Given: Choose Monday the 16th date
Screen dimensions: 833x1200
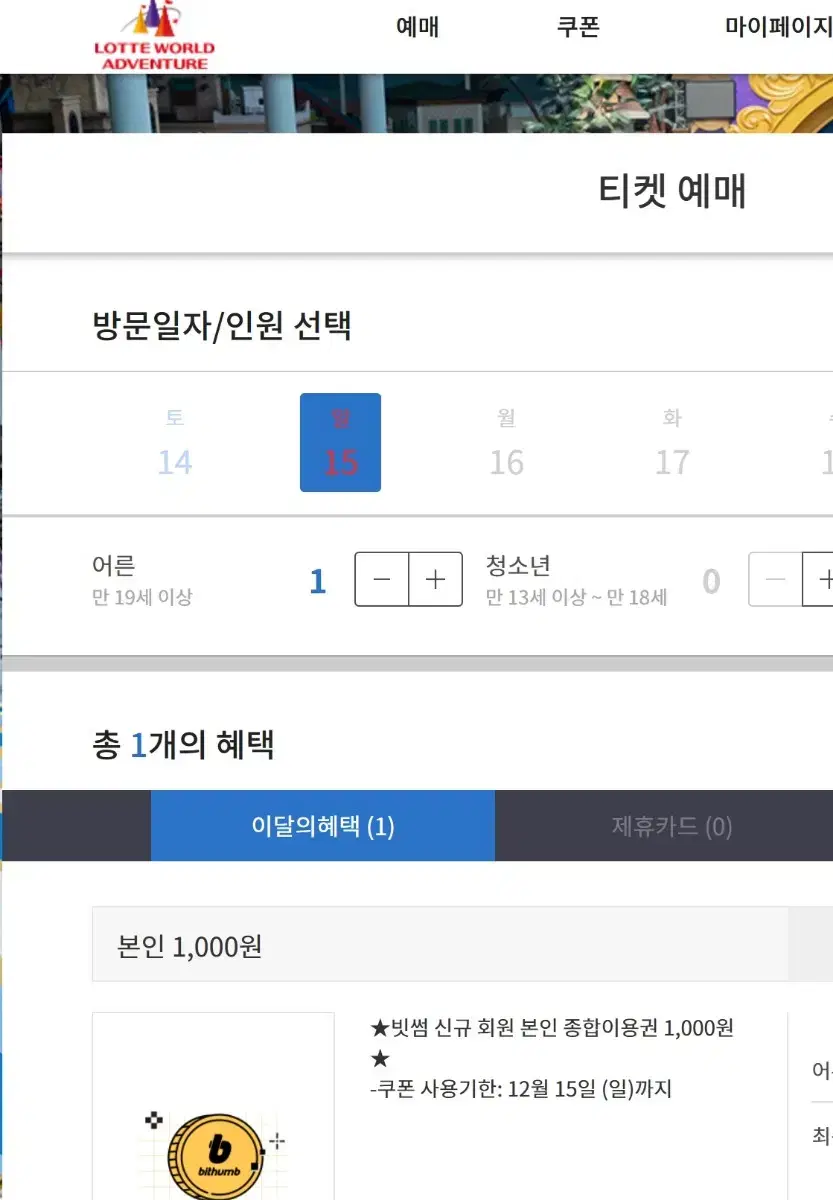Looking at the screenshot, I should 506,442.
